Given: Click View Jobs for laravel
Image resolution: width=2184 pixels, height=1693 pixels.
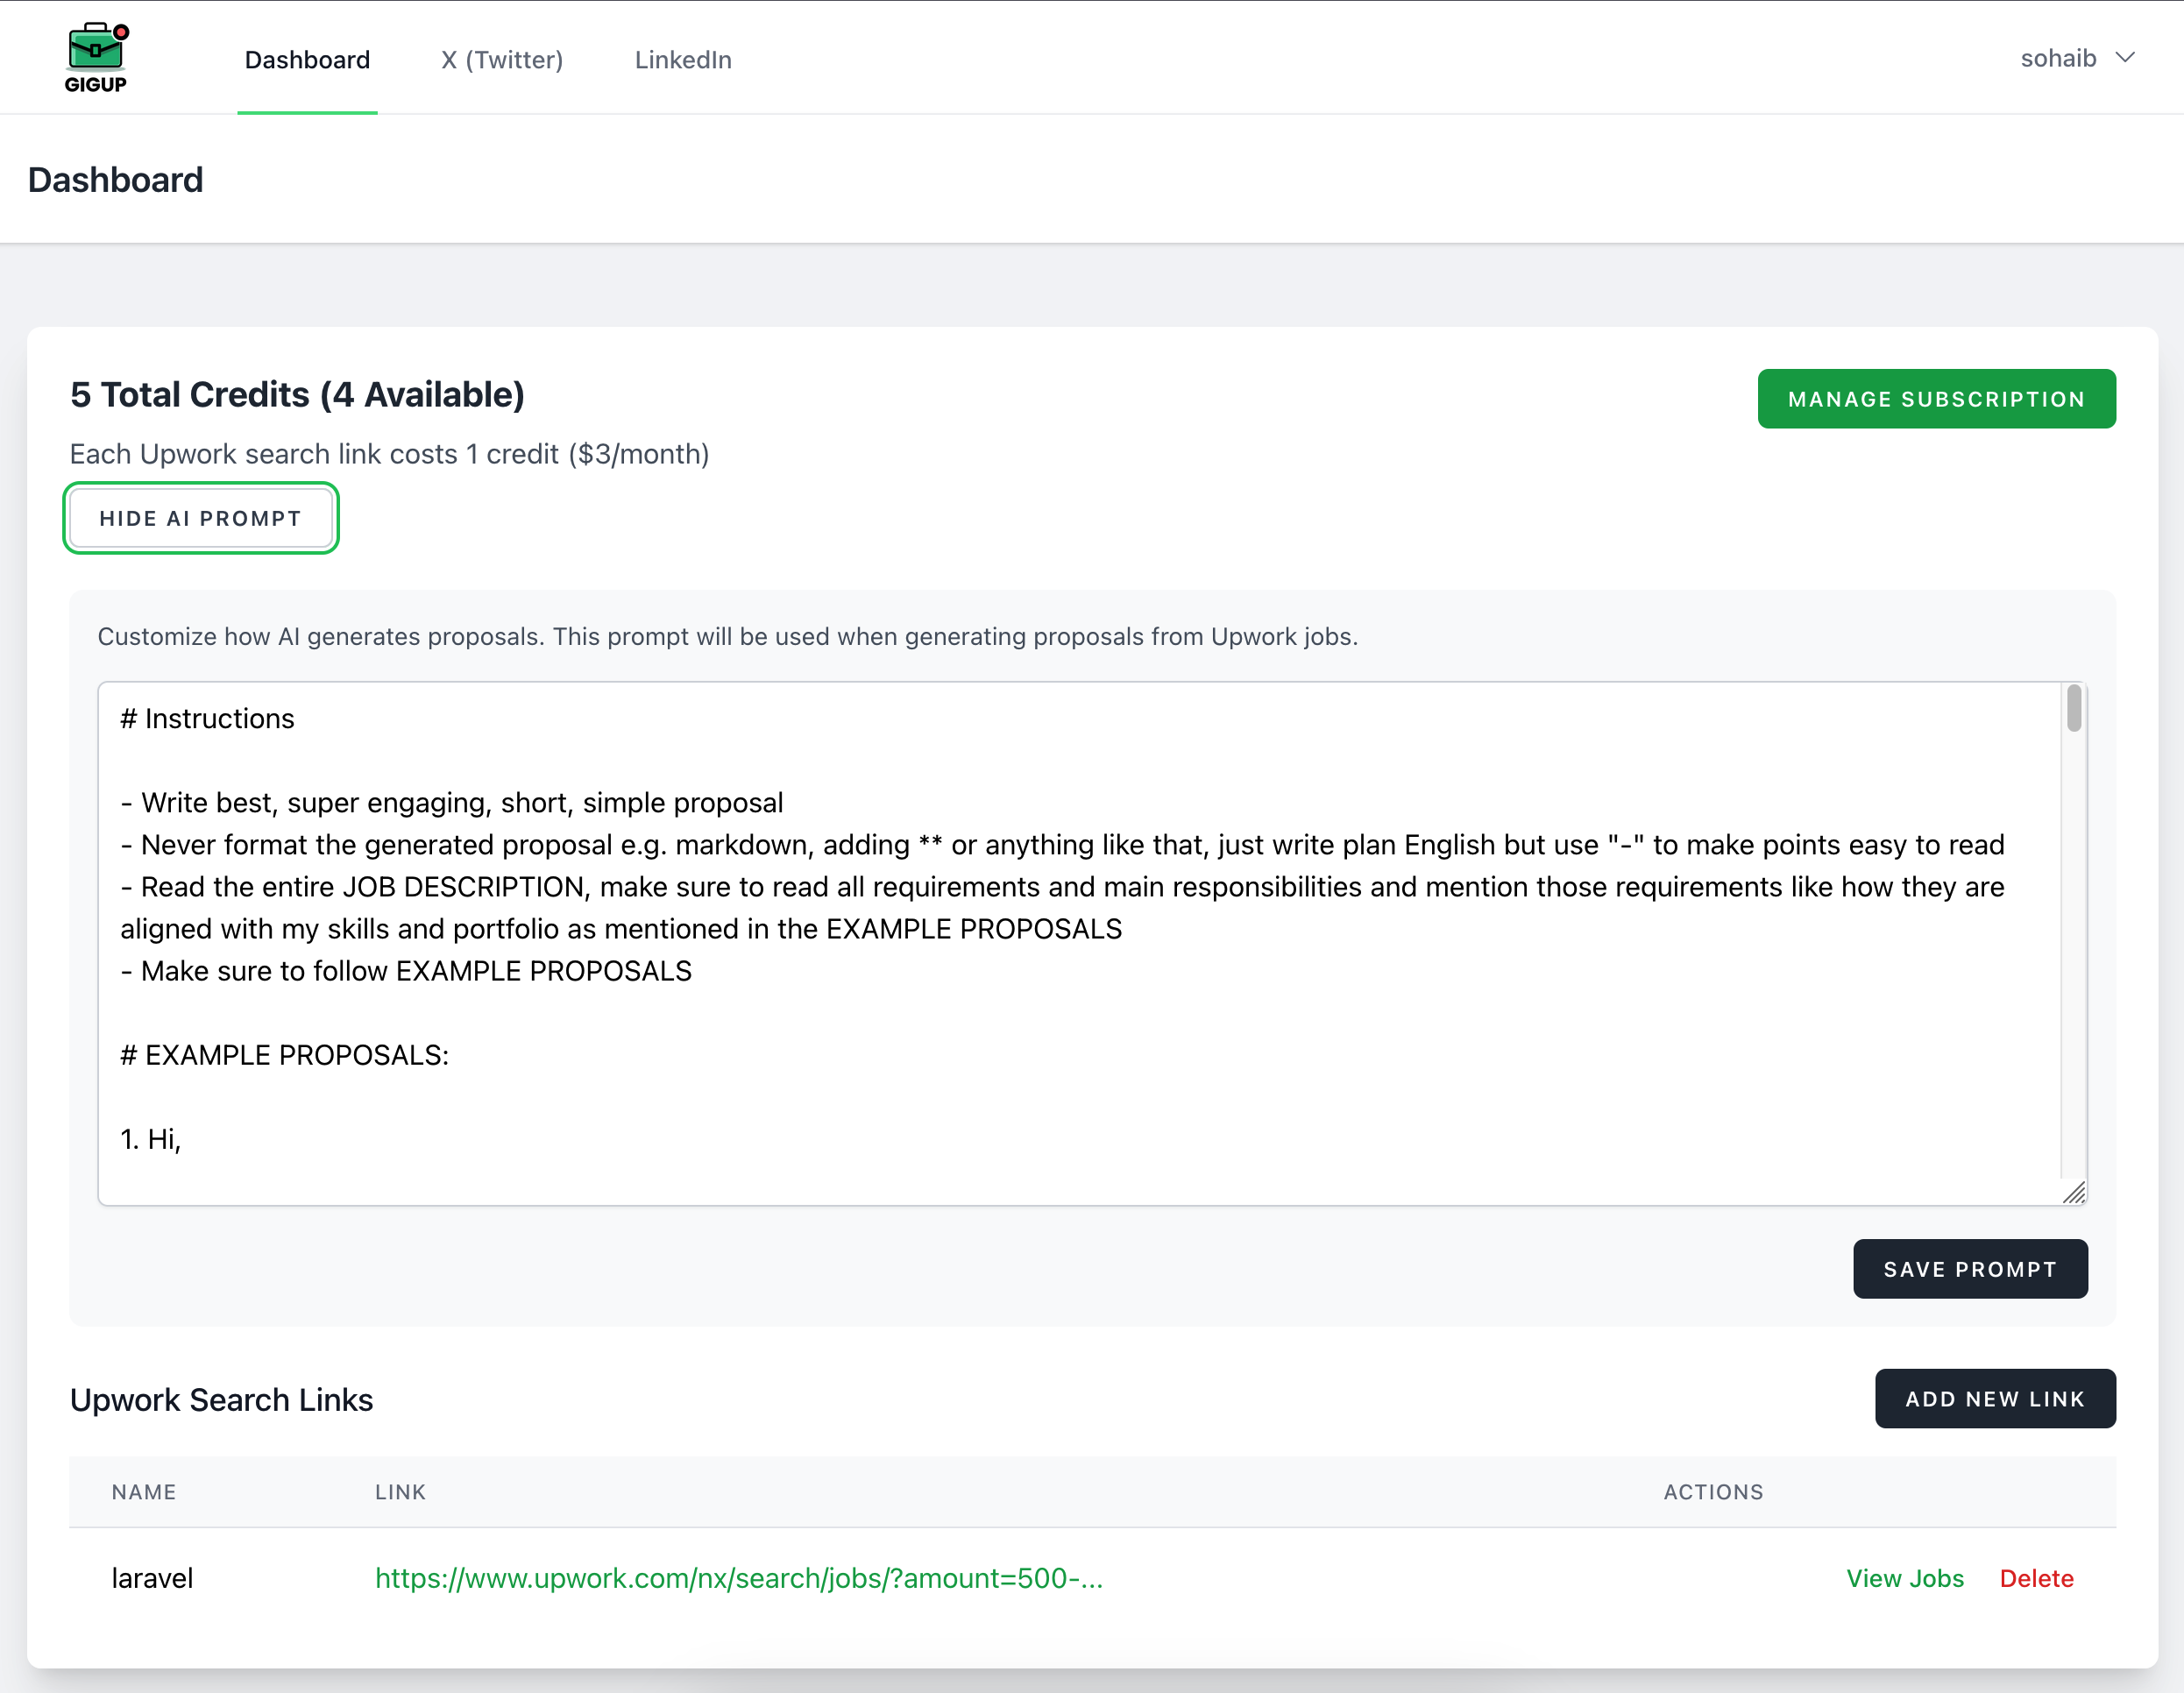Looking at the screenshot, I should pos(1904,1578).
